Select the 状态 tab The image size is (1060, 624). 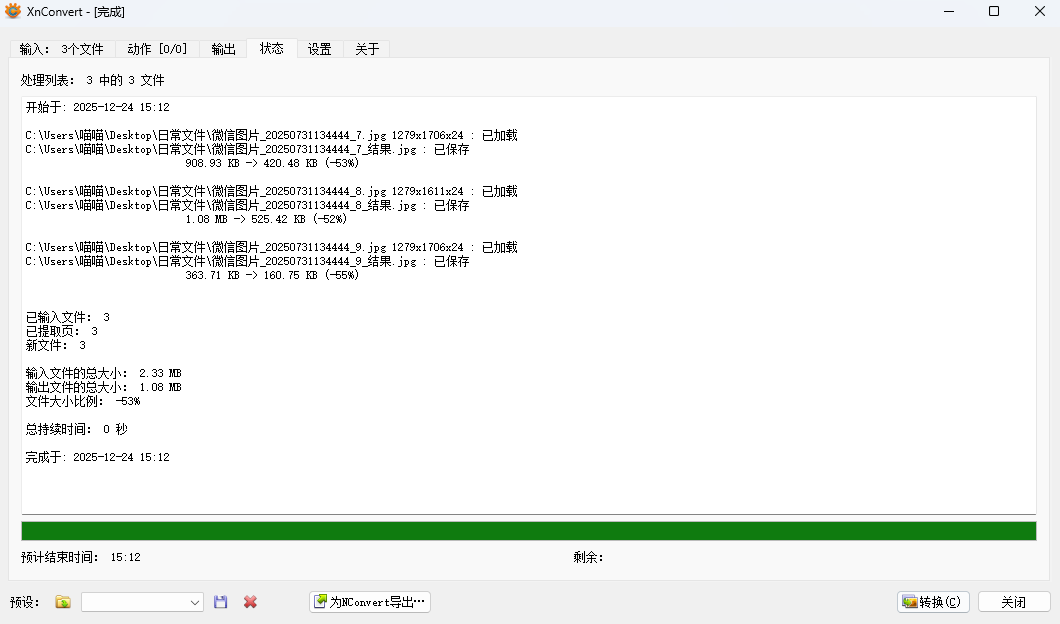click(271, 48)
